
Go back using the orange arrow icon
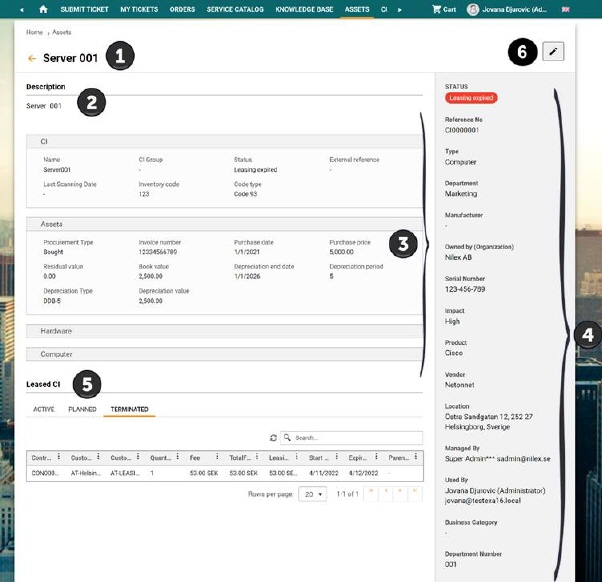(x=32, y=59)
